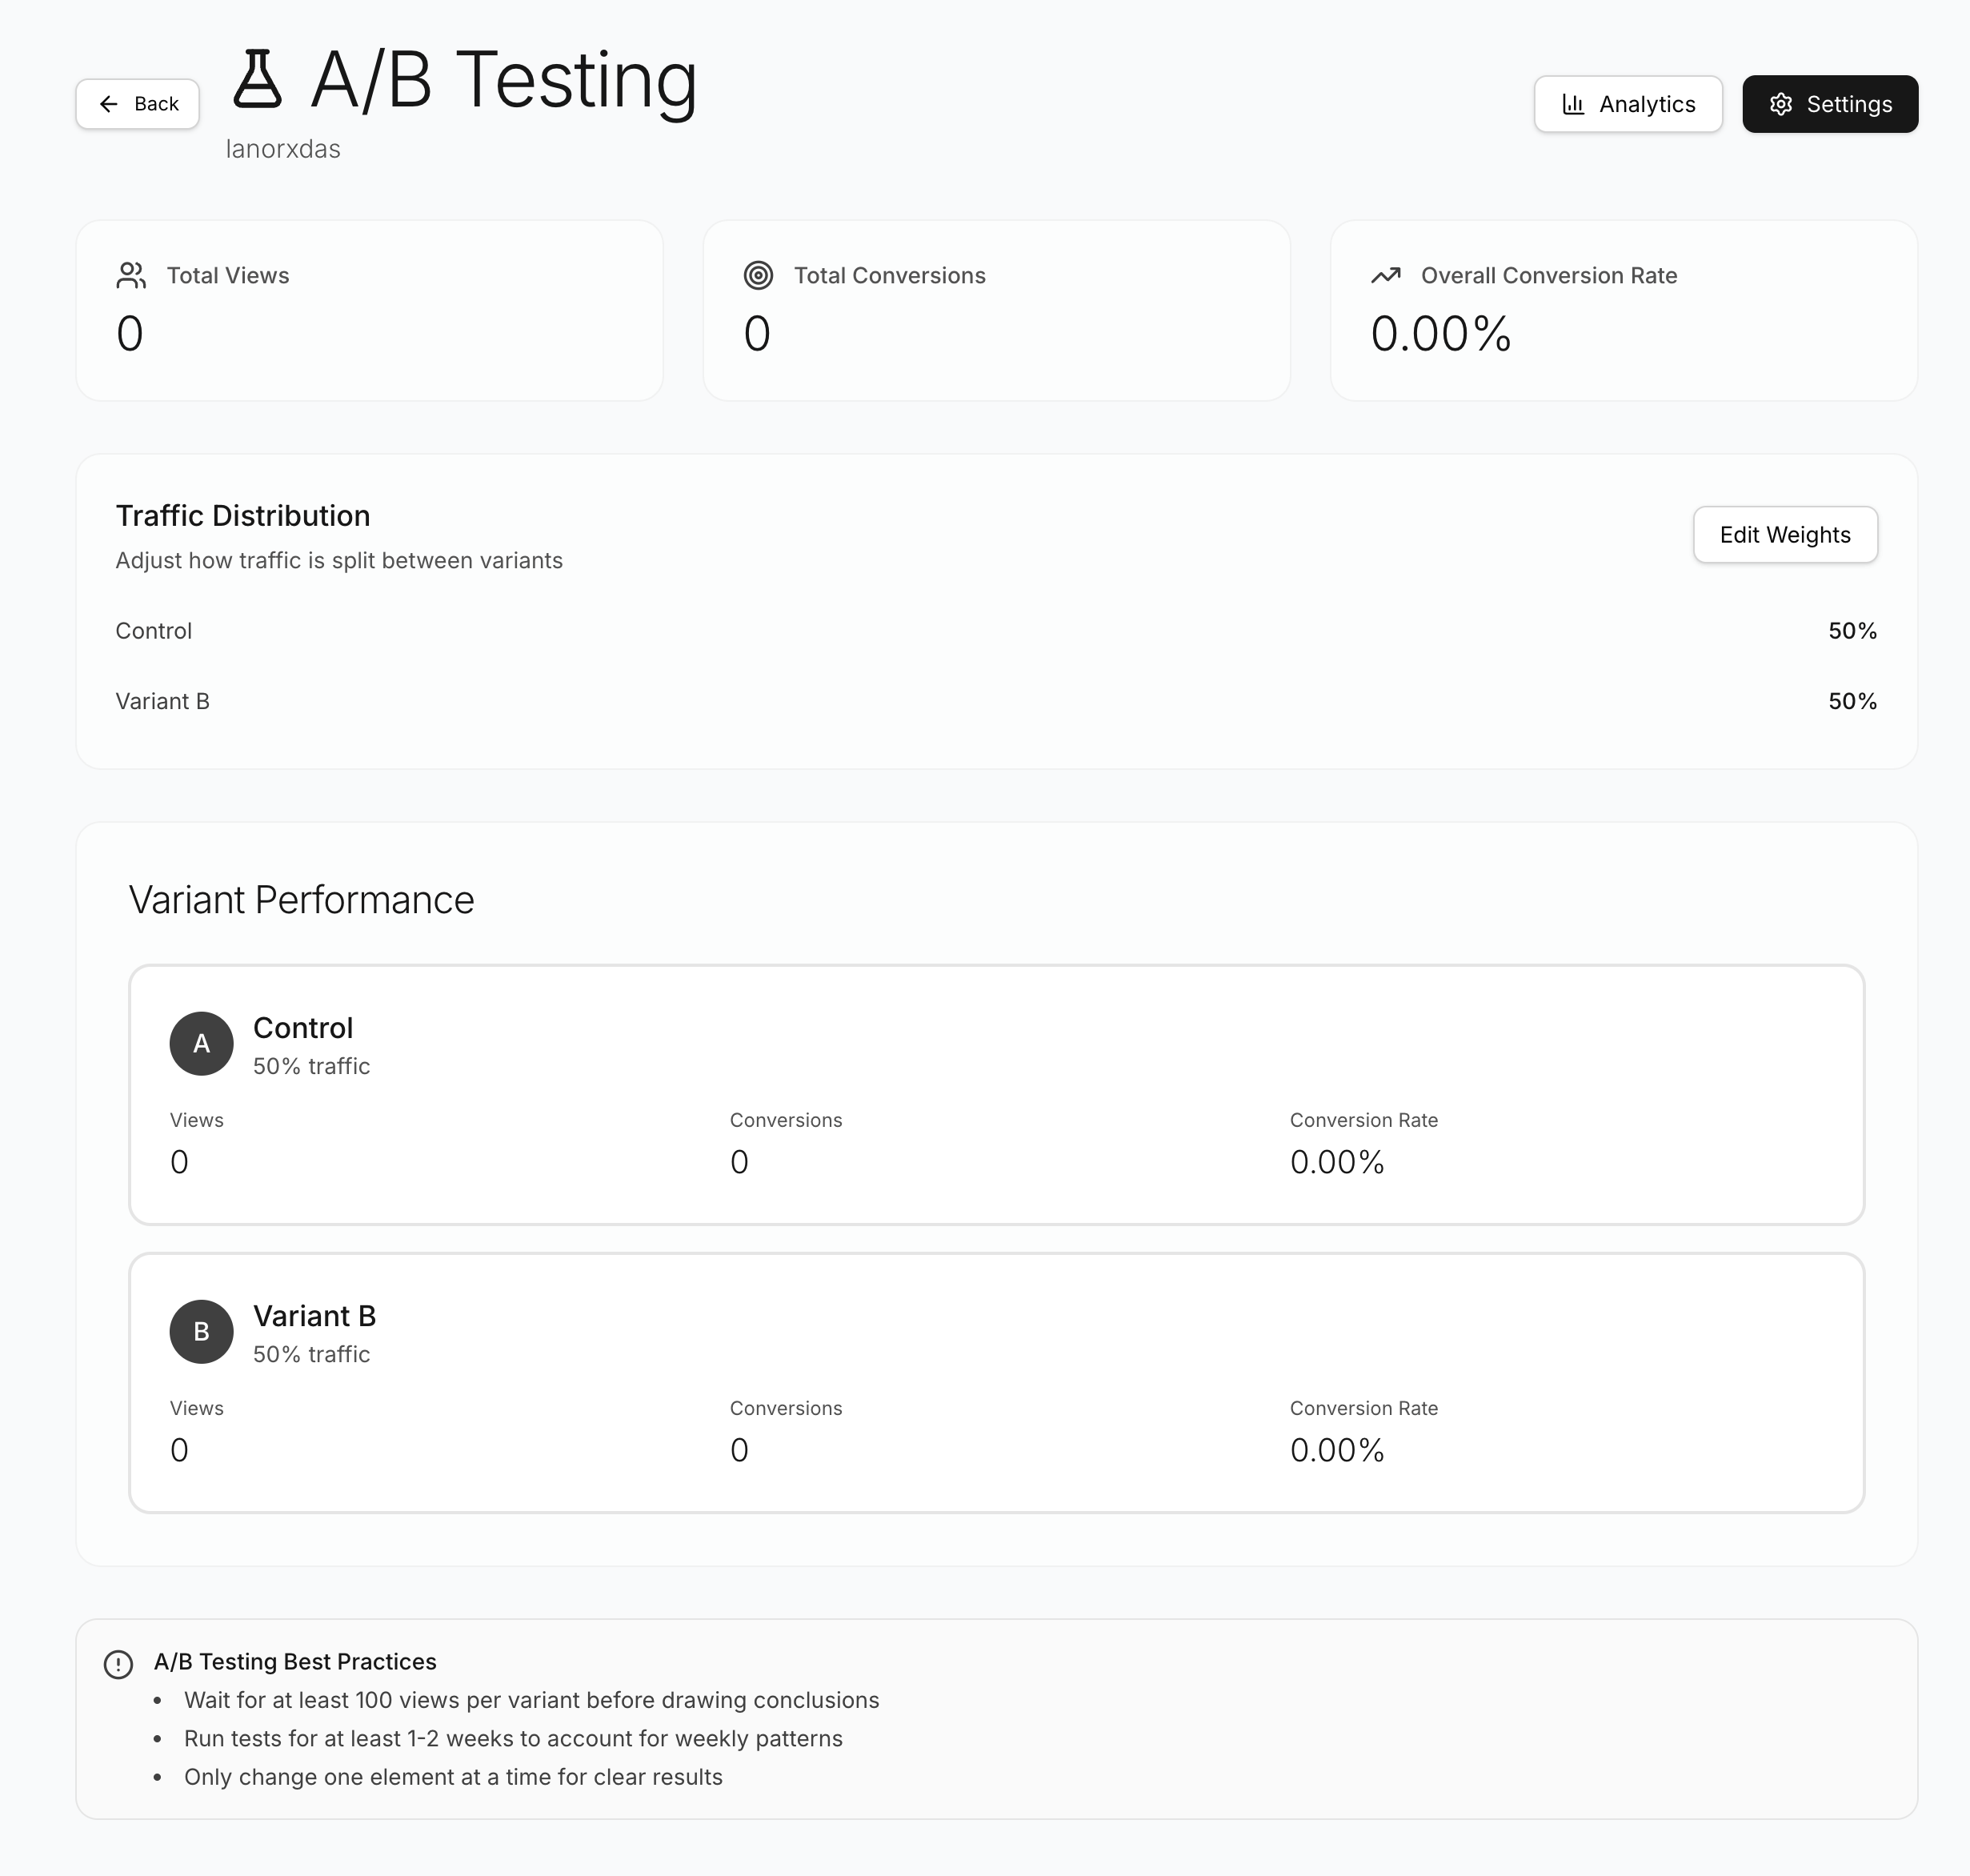This screenshot has height=1876, width=1970.
Task: Click the trending arrow icon by Conversion Rate
Action: 1386,276
